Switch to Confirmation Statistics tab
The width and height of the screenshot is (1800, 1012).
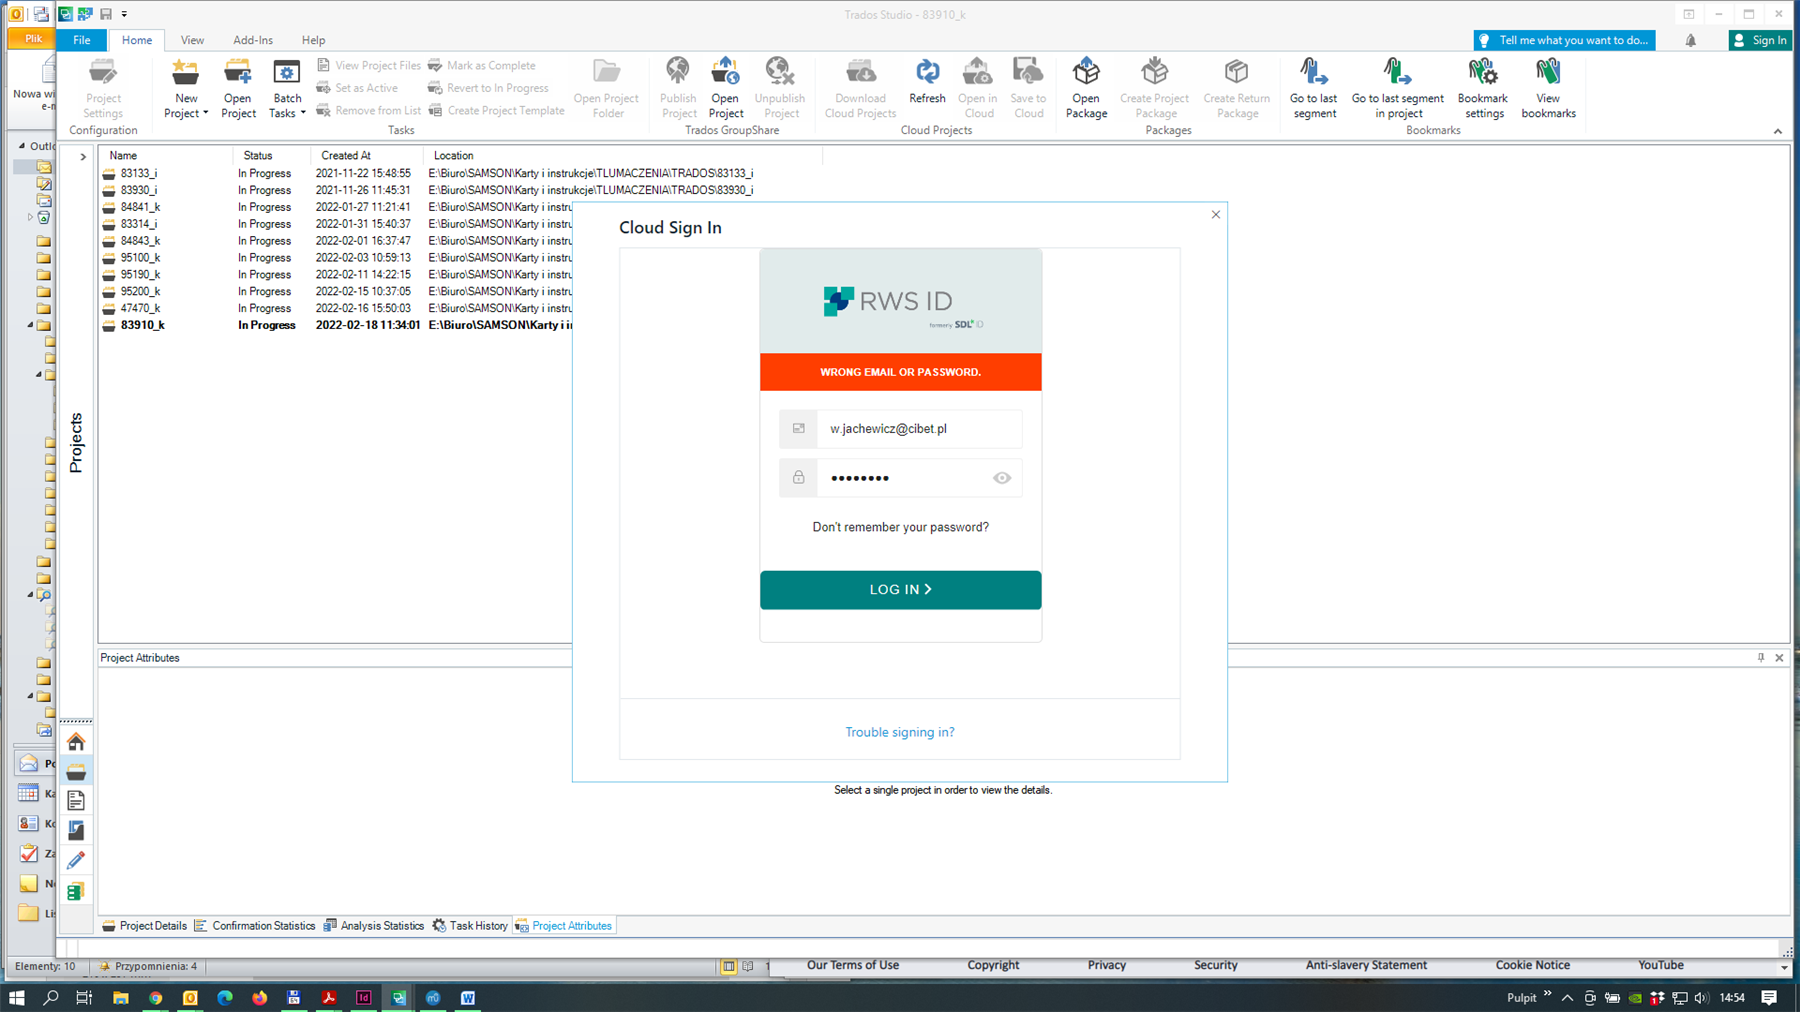(x=255, y=926)
